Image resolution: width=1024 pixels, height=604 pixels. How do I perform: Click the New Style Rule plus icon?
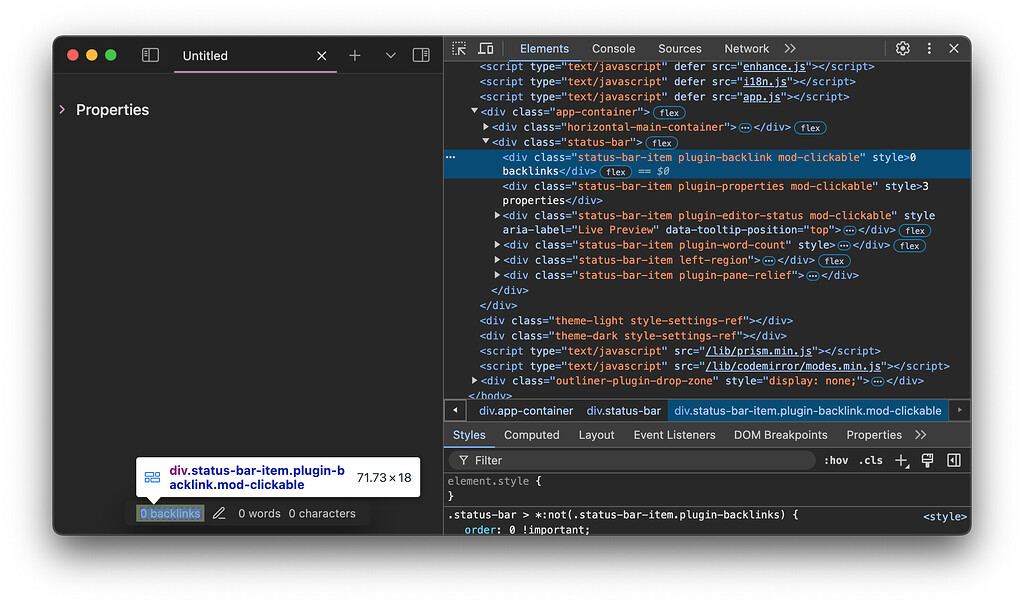(x=900, y=460)
